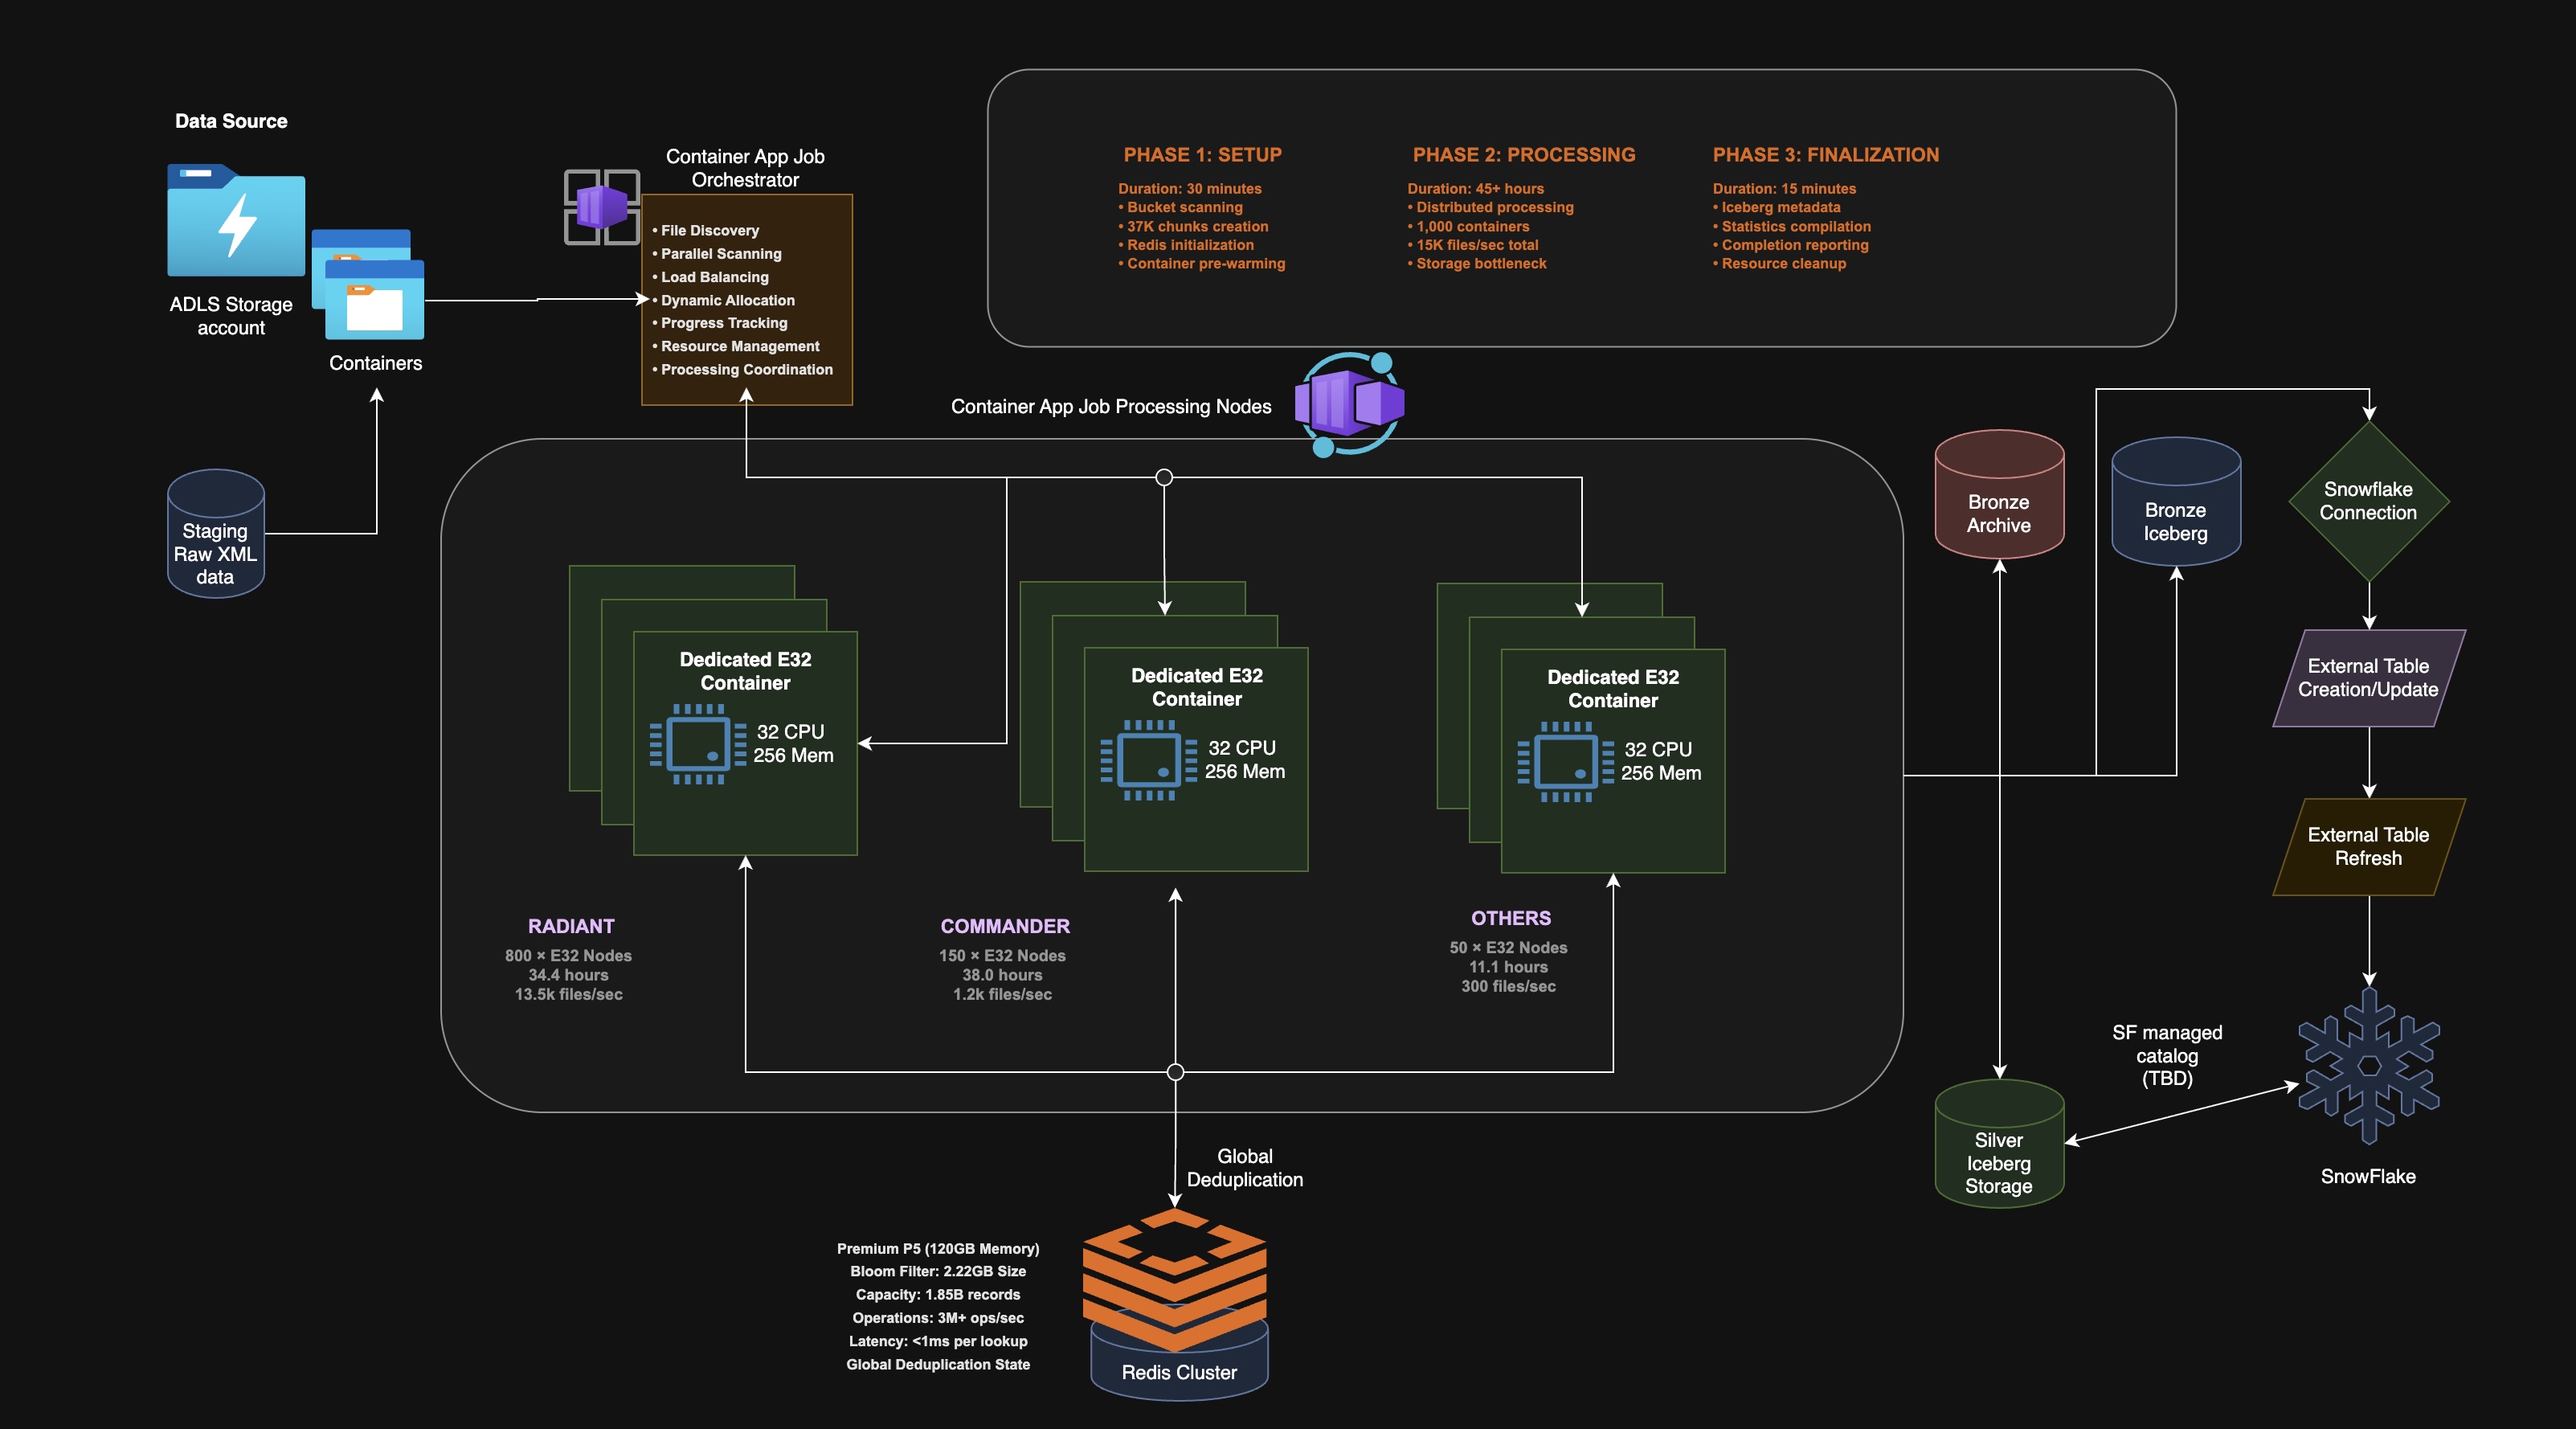Click the Global Deduplication State text

938,1364
